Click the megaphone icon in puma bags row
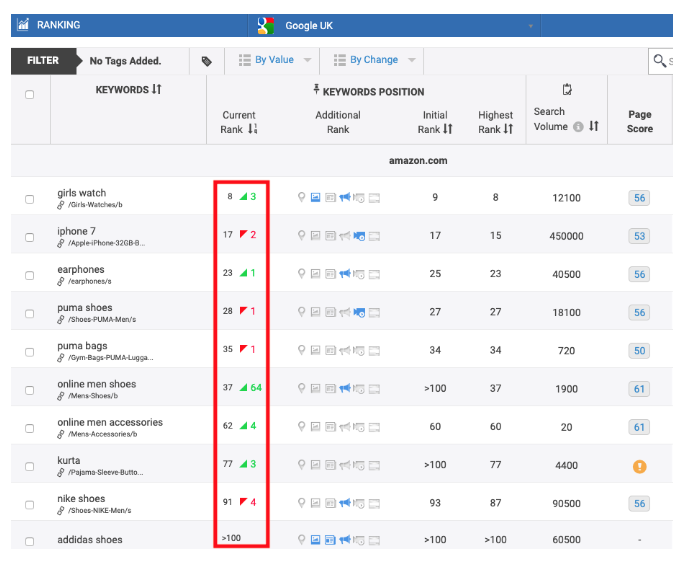Image resolution: width=695 pixels, height=570 pixels. (x=345, y=351)
